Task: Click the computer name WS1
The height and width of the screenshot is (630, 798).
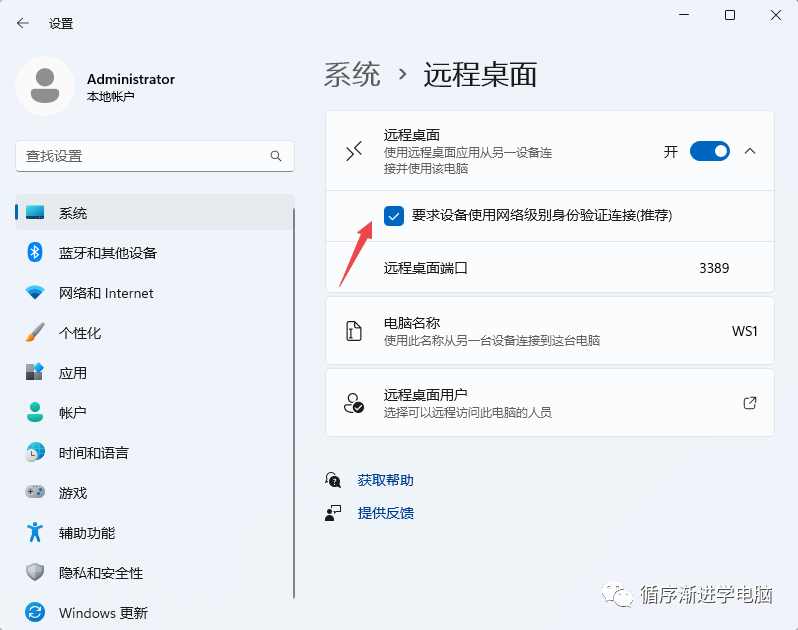Action: [x=745, y=331]
